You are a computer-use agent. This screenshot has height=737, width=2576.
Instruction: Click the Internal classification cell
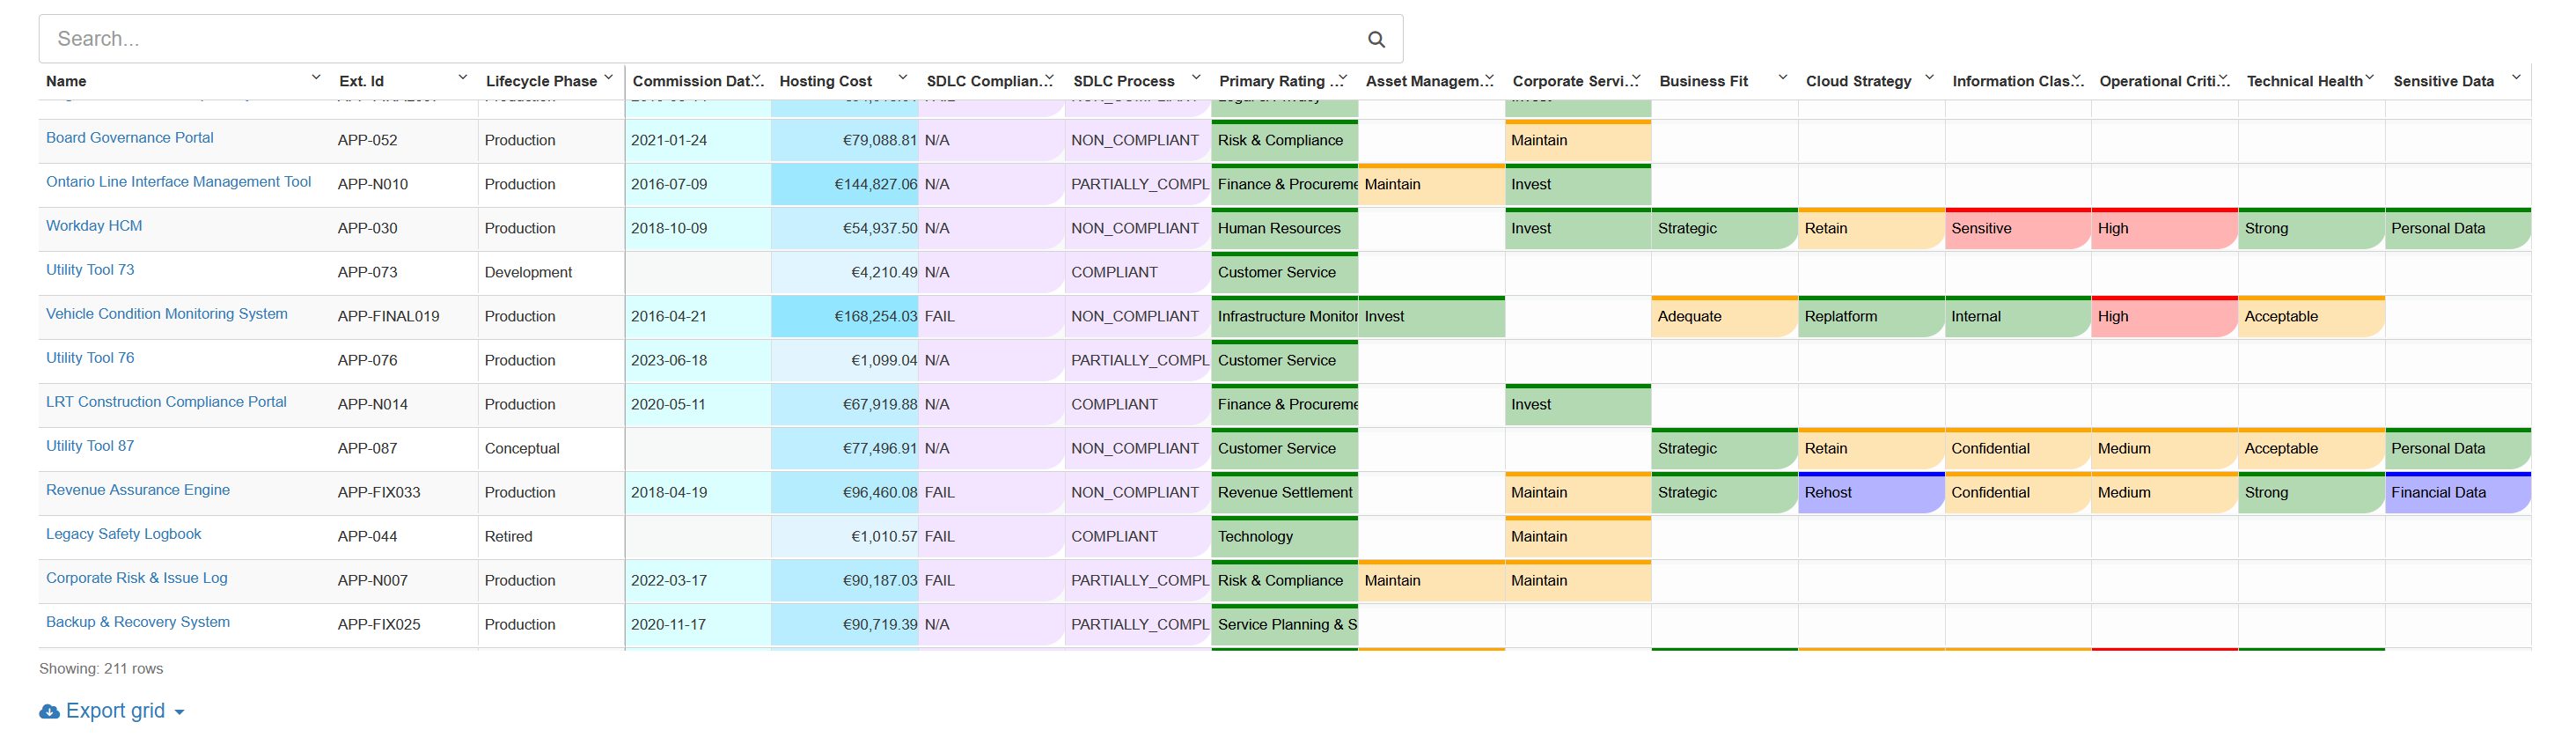pyautogui.click(x=2018, y=317)
